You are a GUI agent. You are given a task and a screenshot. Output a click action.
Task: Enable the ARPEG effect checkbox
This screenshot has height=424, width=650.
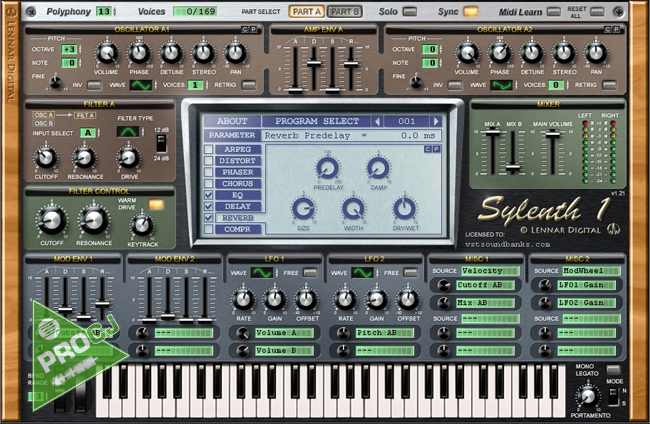(x=209, y=149)
